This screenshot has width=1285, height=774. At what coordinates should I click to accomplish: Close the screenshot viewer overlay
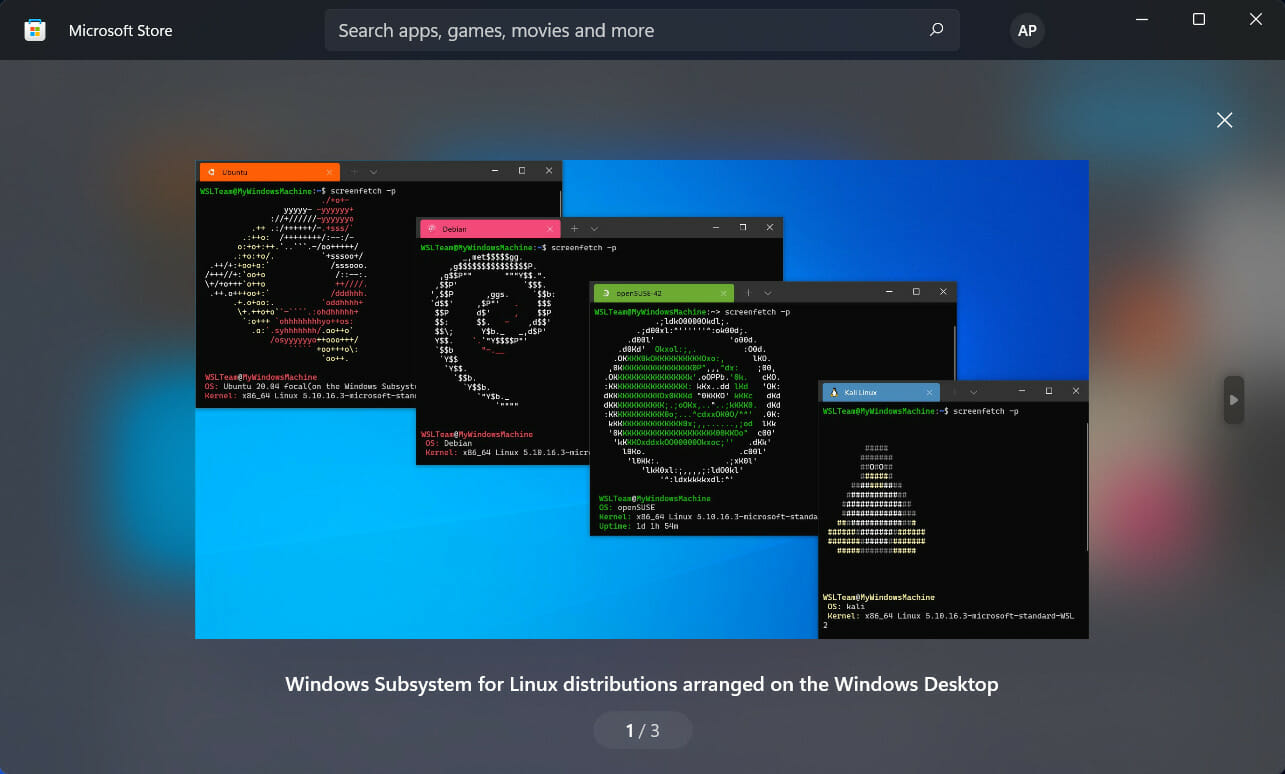pos(1224,120)
